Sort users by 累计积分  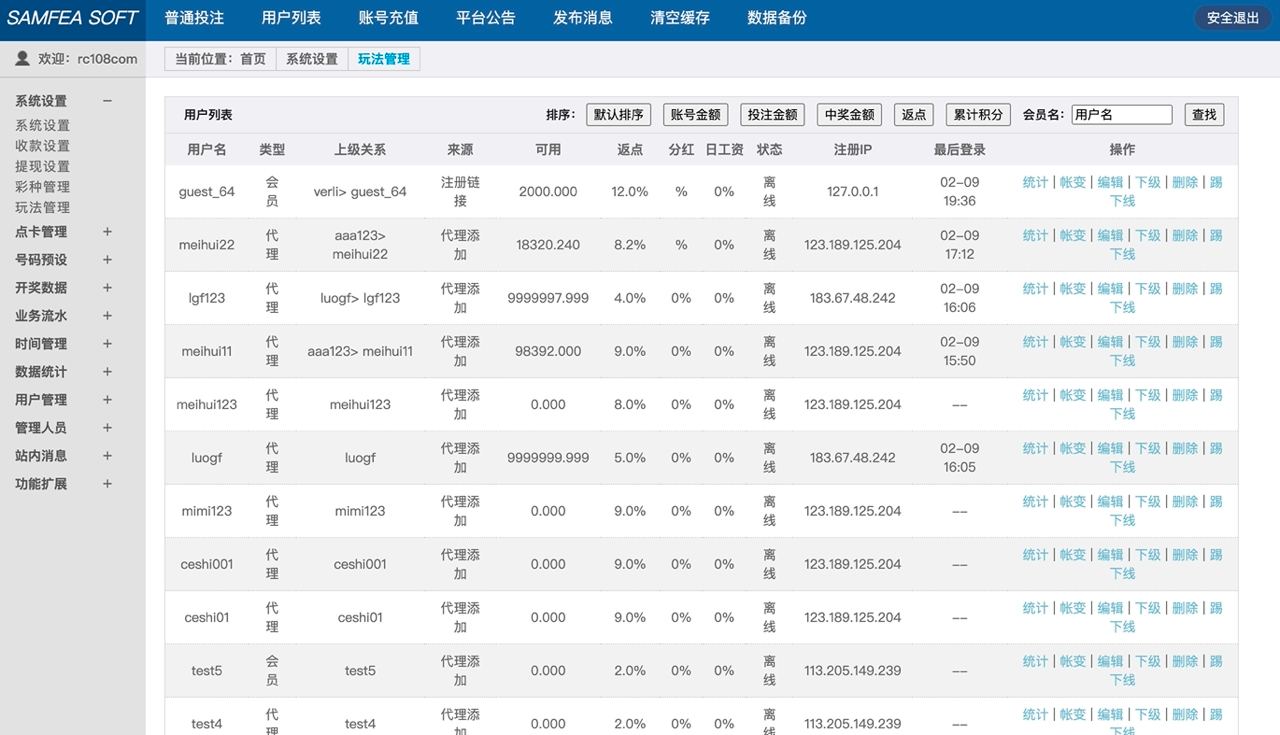point(978,115)
